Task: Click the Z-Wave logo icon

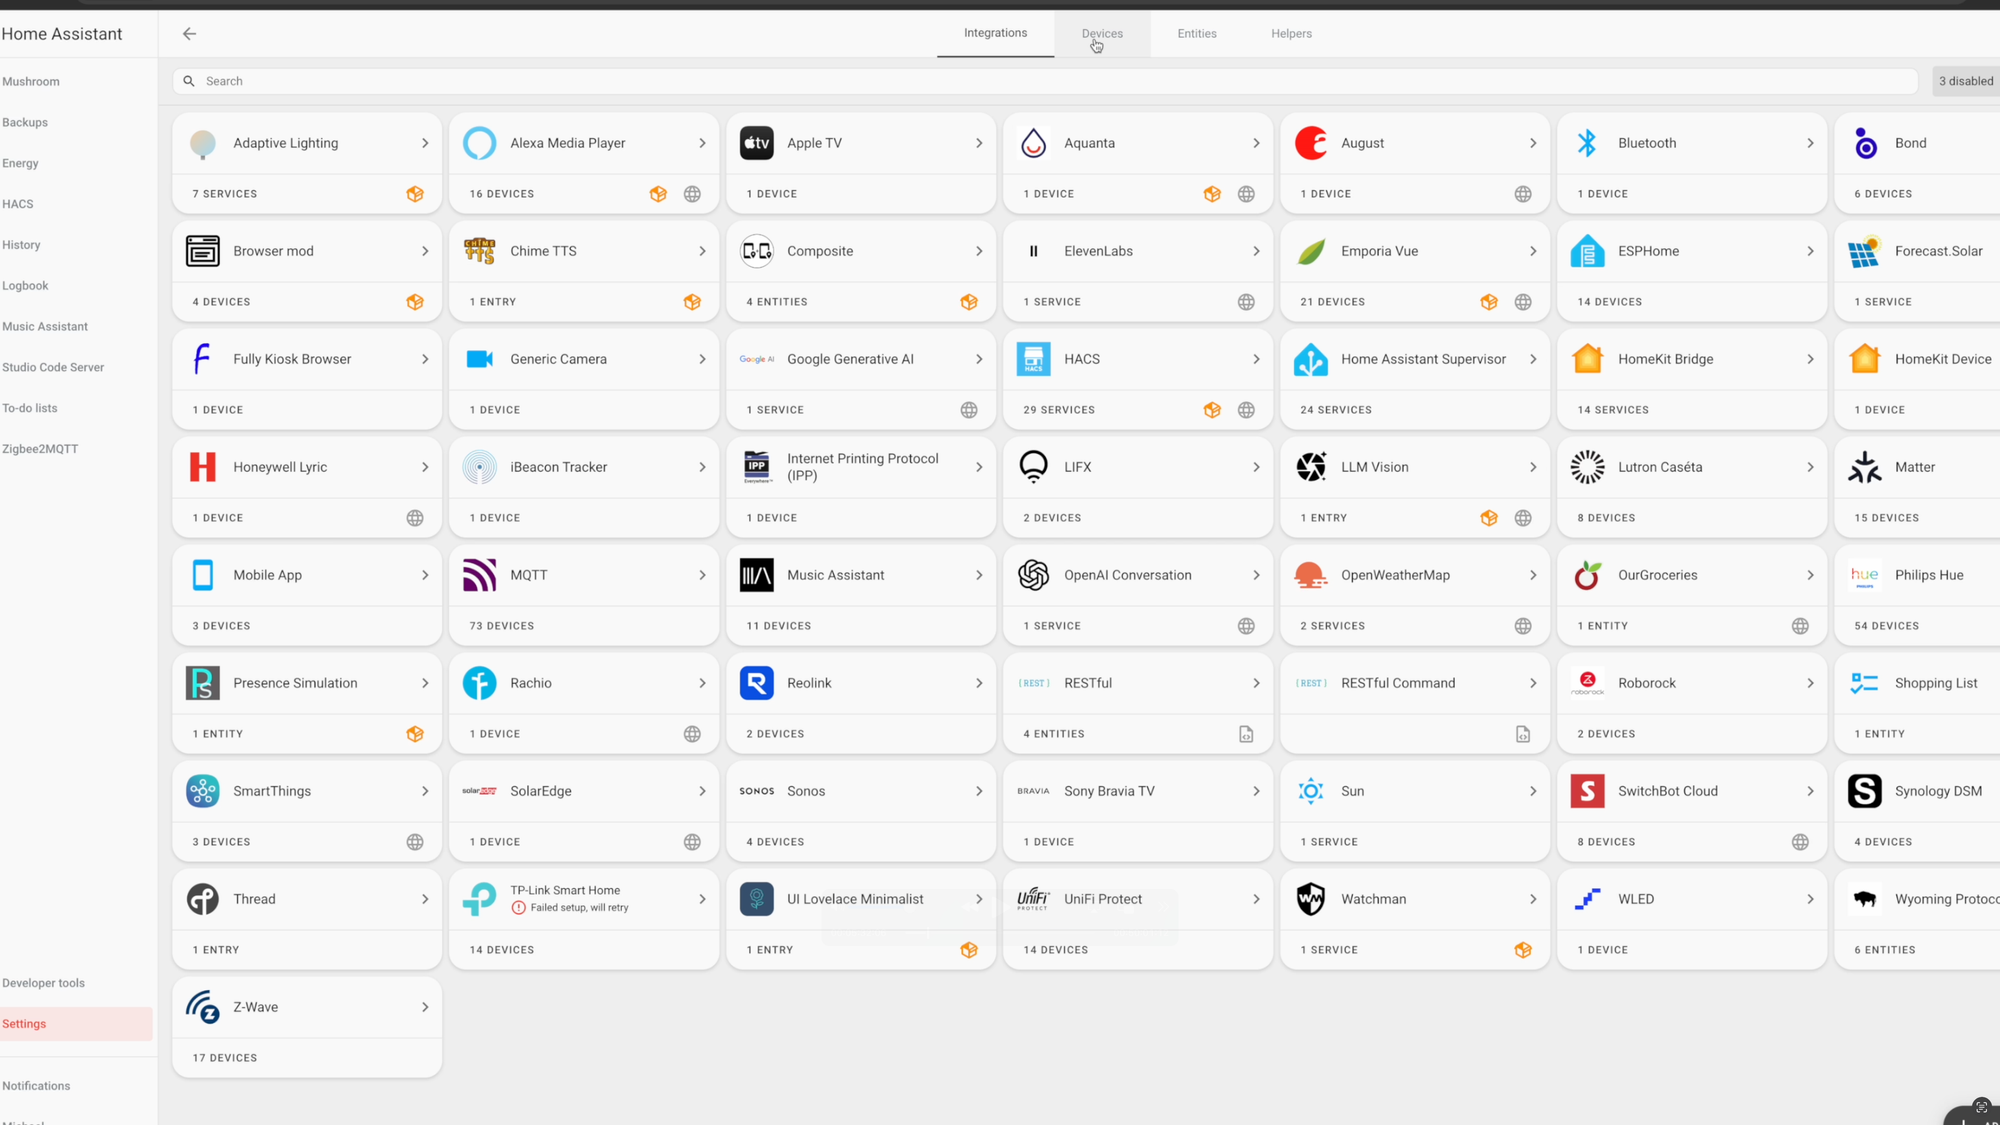Action: tap(203, 1007)
